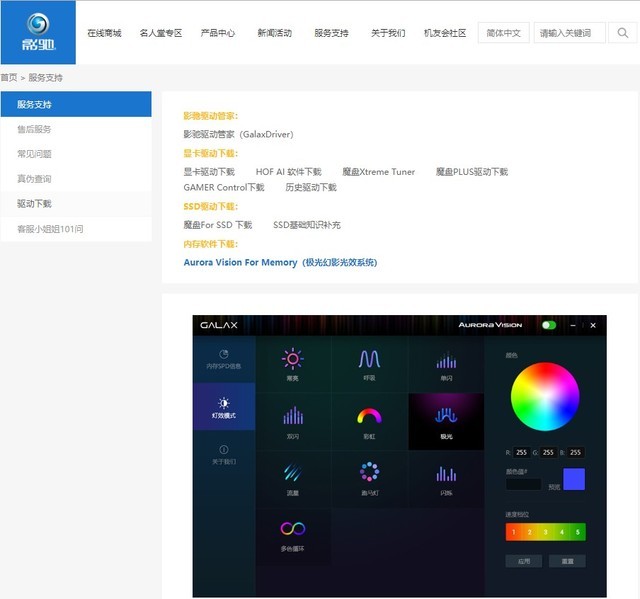This screenshot has height=599, width=640.
Task: Open 内存SPD信息 in Aurora Vision sidebar
Action: 224,359
